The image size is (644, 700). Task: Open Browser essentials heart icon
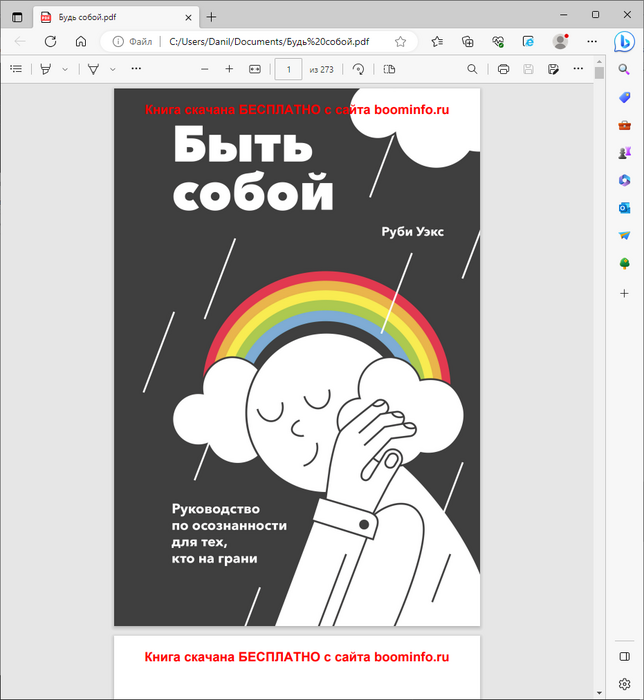coord(498,42)
